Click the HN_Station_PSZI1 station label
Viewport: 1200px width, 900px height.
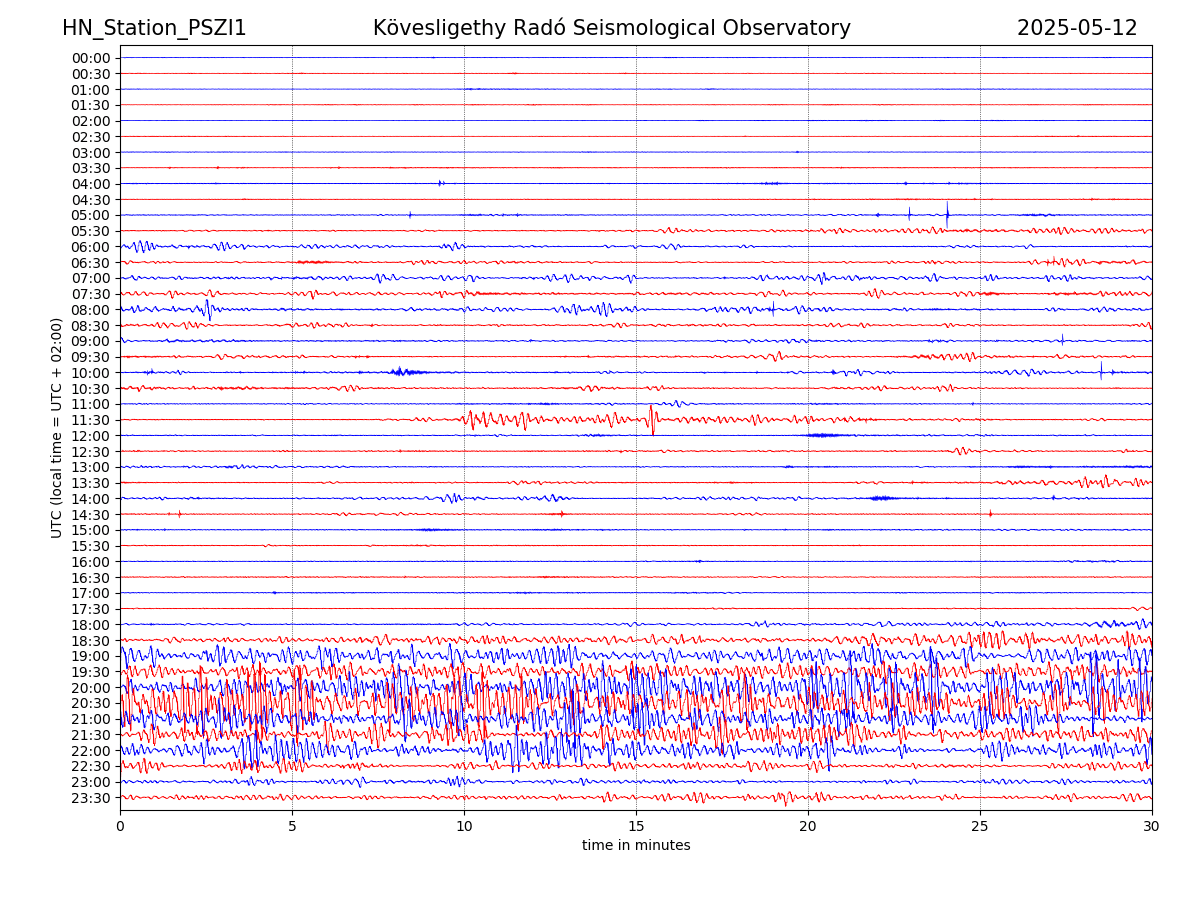(x=154, y=28)
